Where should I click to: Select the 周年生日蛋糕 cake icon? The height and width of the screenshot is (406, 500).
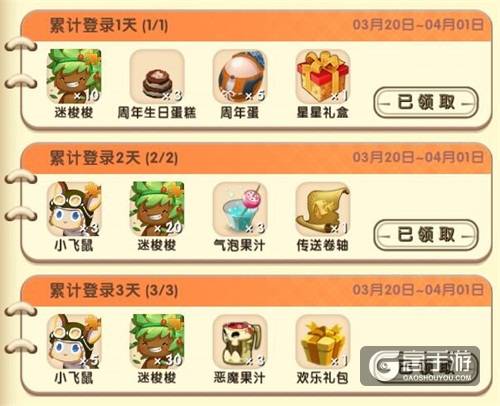click(157, 76)
